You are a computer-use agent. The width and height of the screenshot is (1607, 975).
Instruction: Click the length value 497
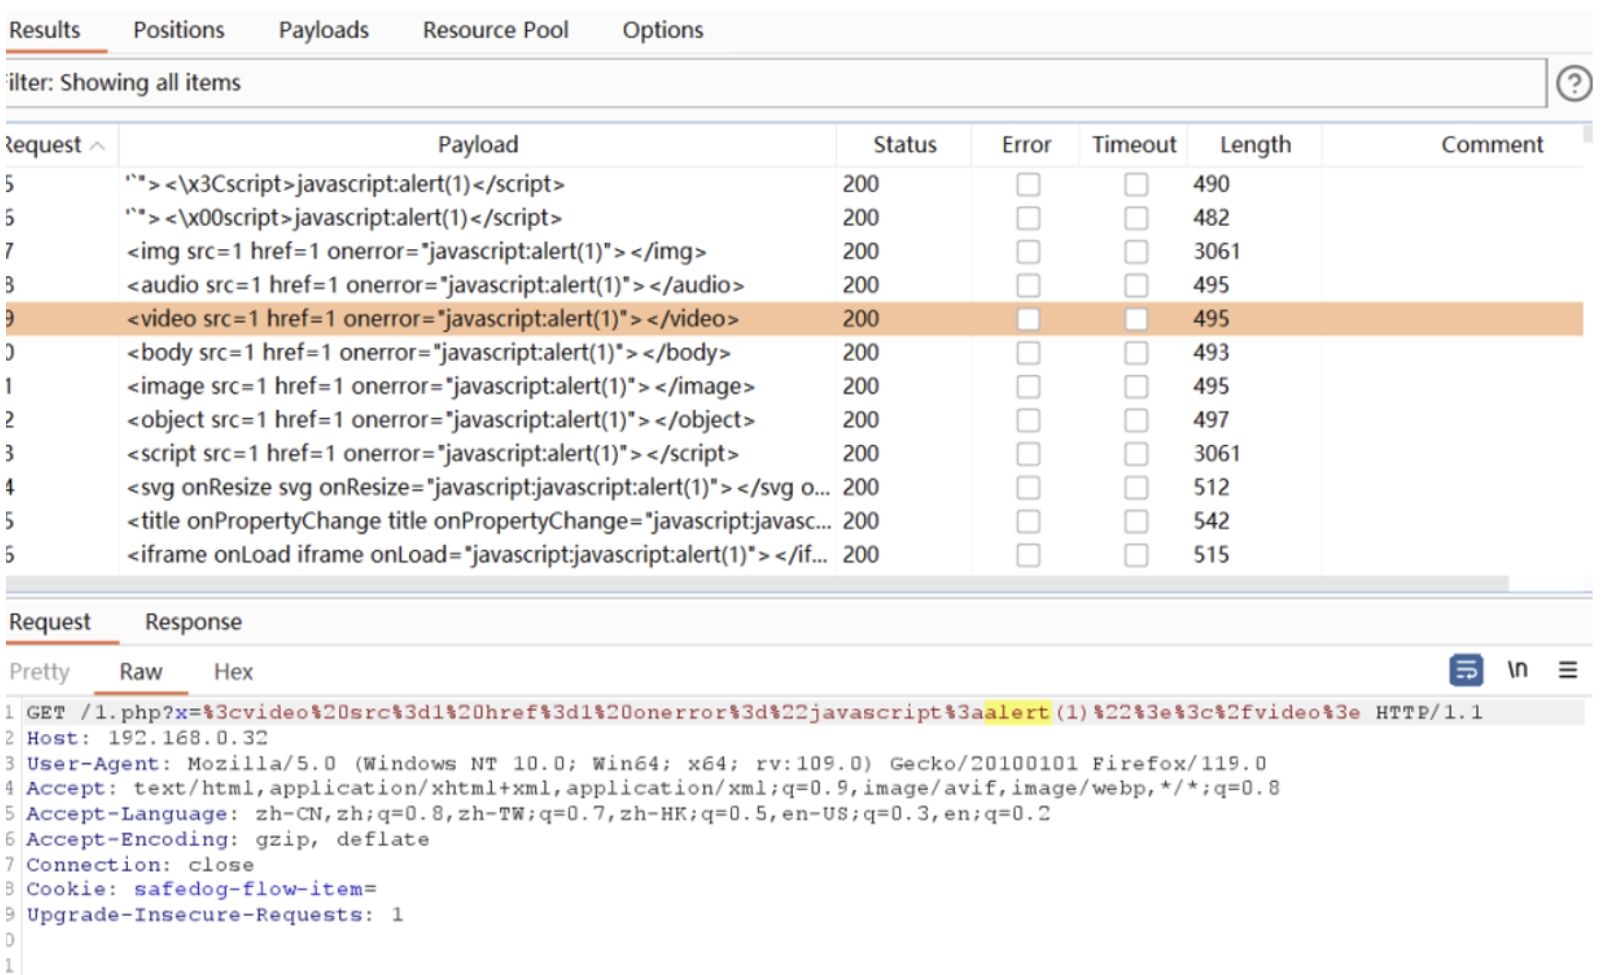coord(1211,420)
